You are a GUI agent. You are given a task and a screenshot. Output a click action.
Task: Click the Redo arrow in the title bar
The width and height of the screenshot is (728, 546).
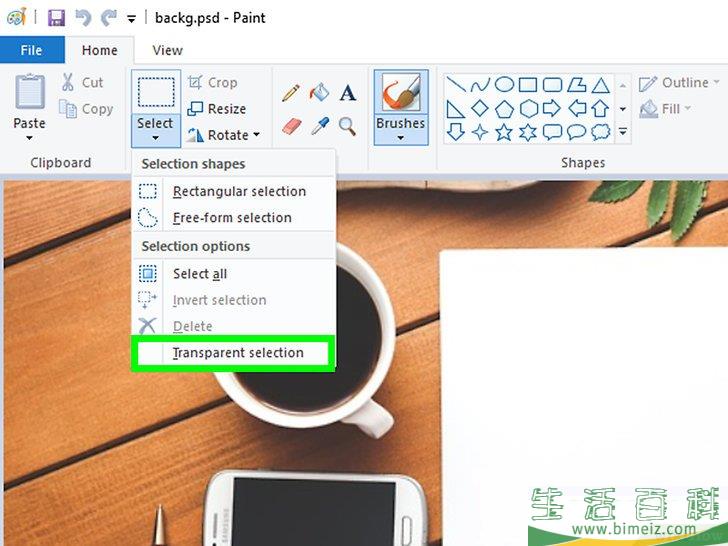pyautogui.click(x=109, y=18)
